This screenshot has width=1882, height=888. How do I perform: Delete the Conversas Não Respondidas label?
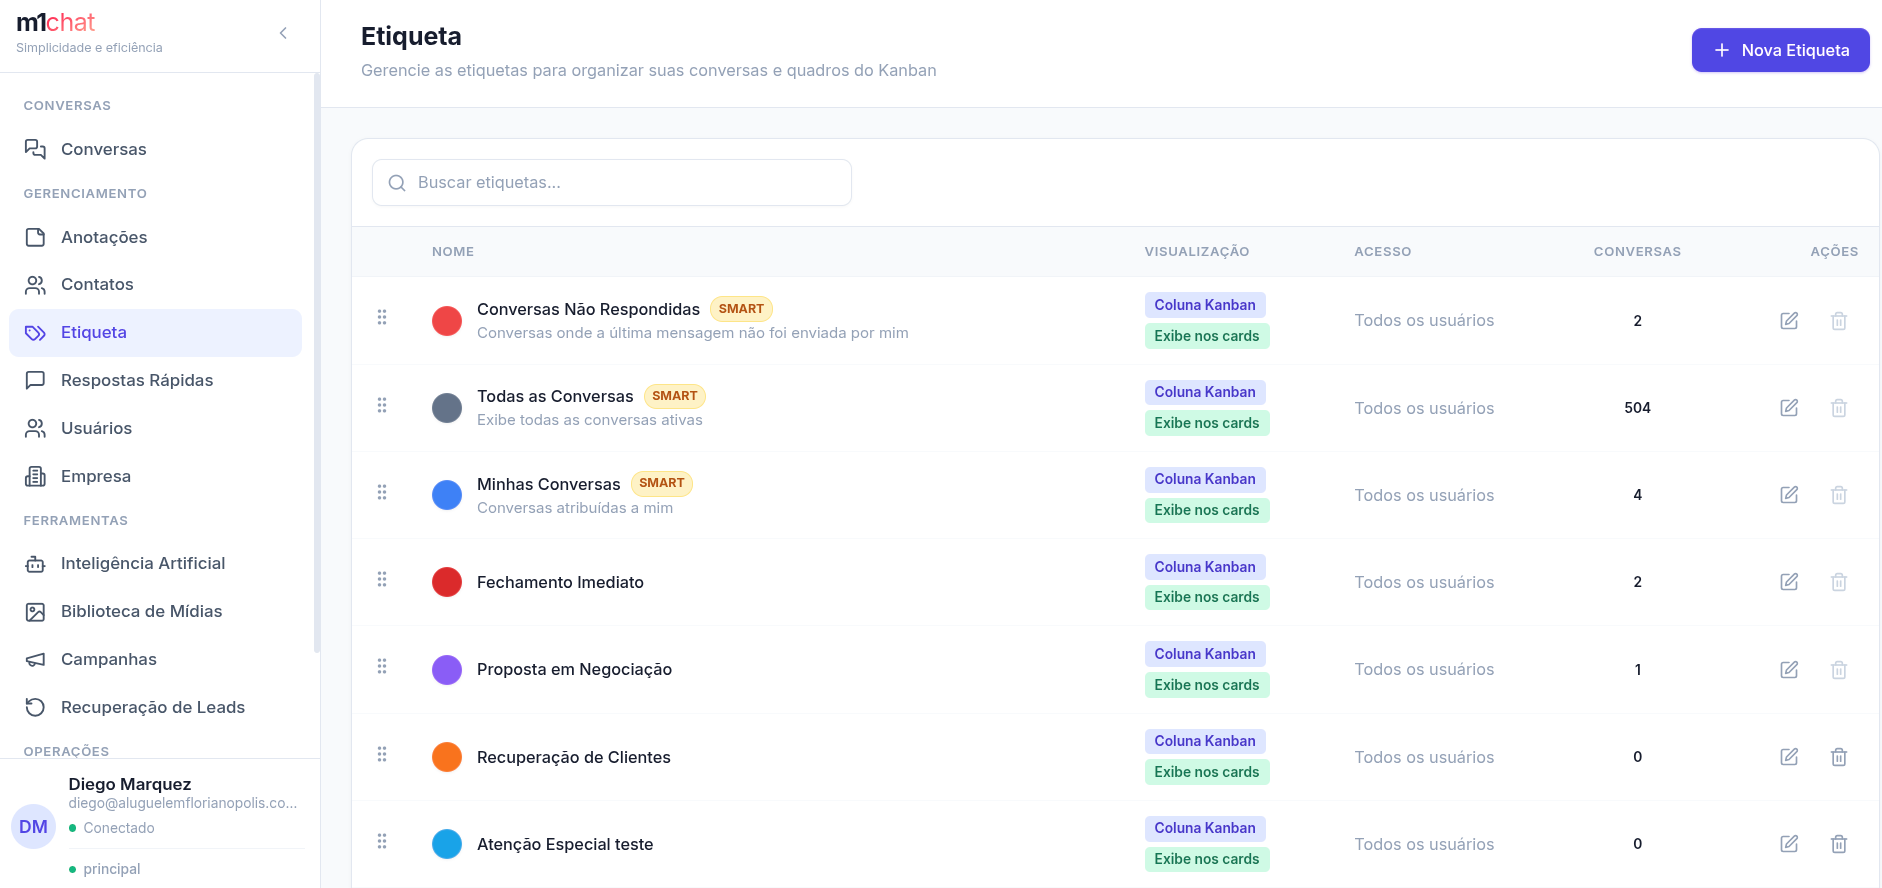click(x=1838, y=321)
